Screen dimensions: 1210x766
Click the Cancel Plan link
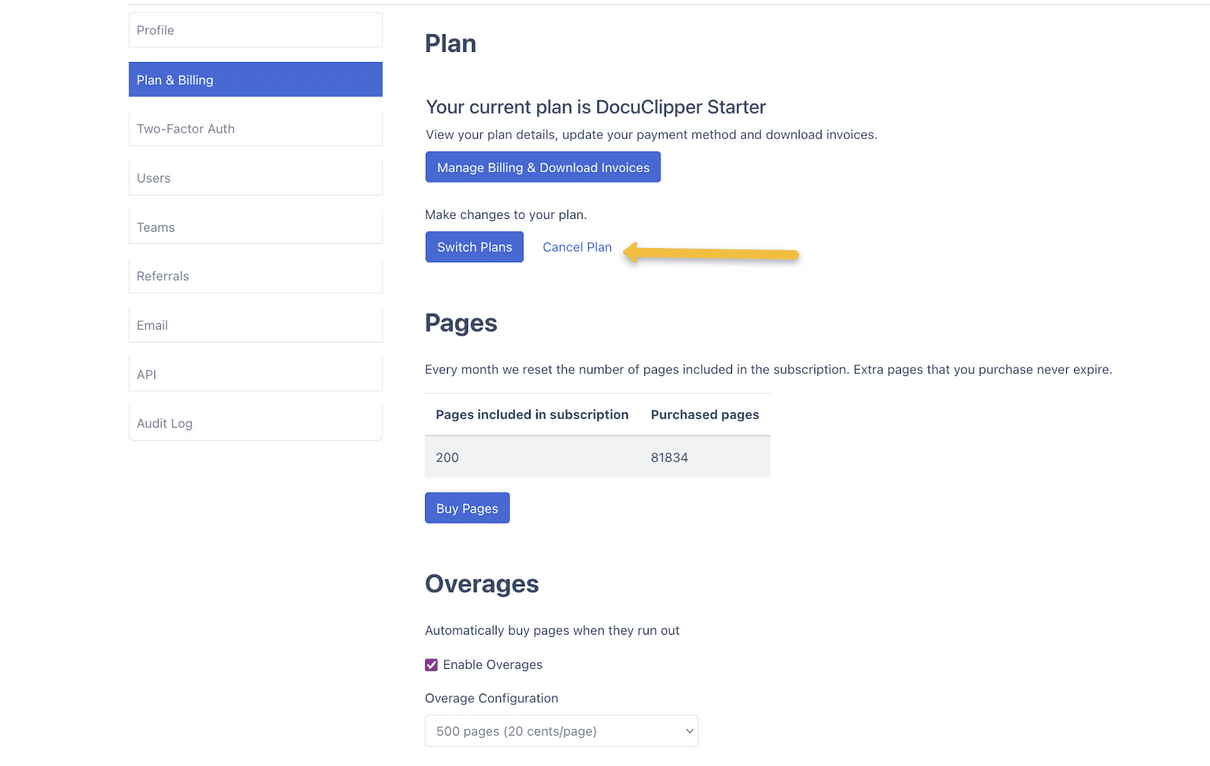point(577,247)
